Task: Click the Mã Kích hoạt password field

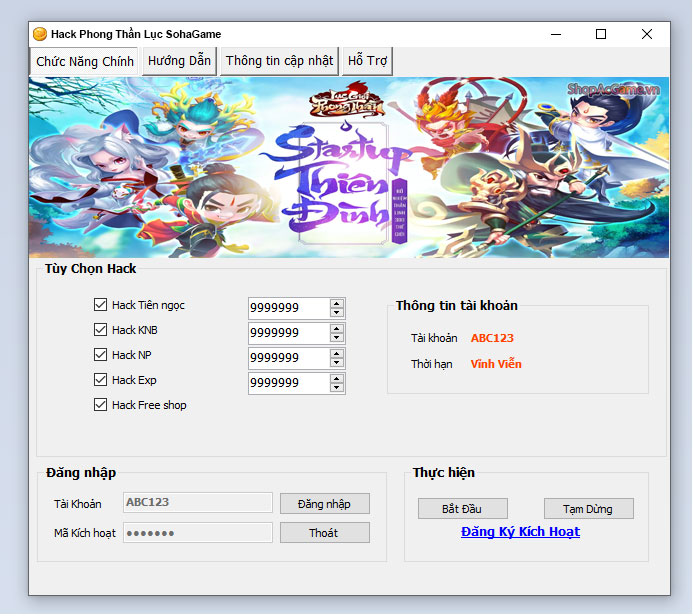Action: coord(198,533)
